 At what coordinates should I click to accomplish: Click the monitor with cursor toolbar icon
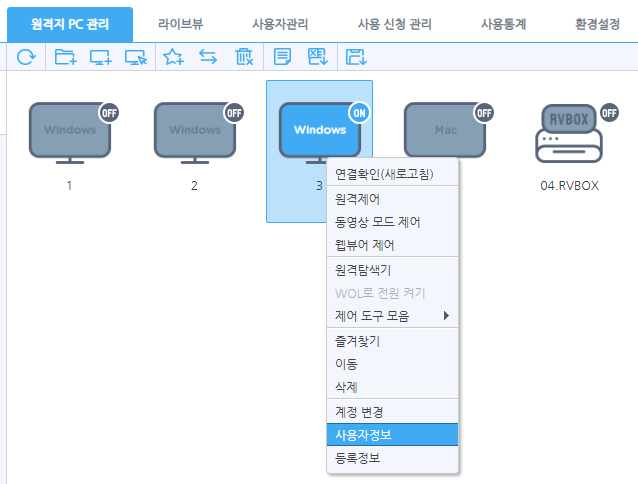coord(136,58)
